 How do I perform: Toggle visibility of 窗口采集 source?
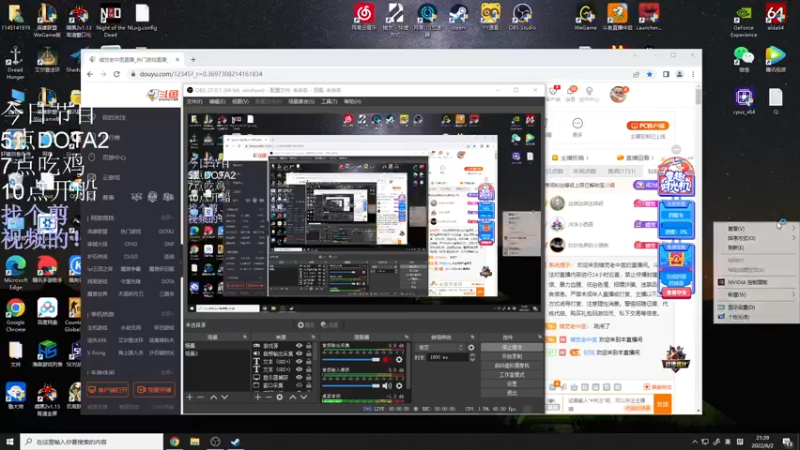coord(299,385)
